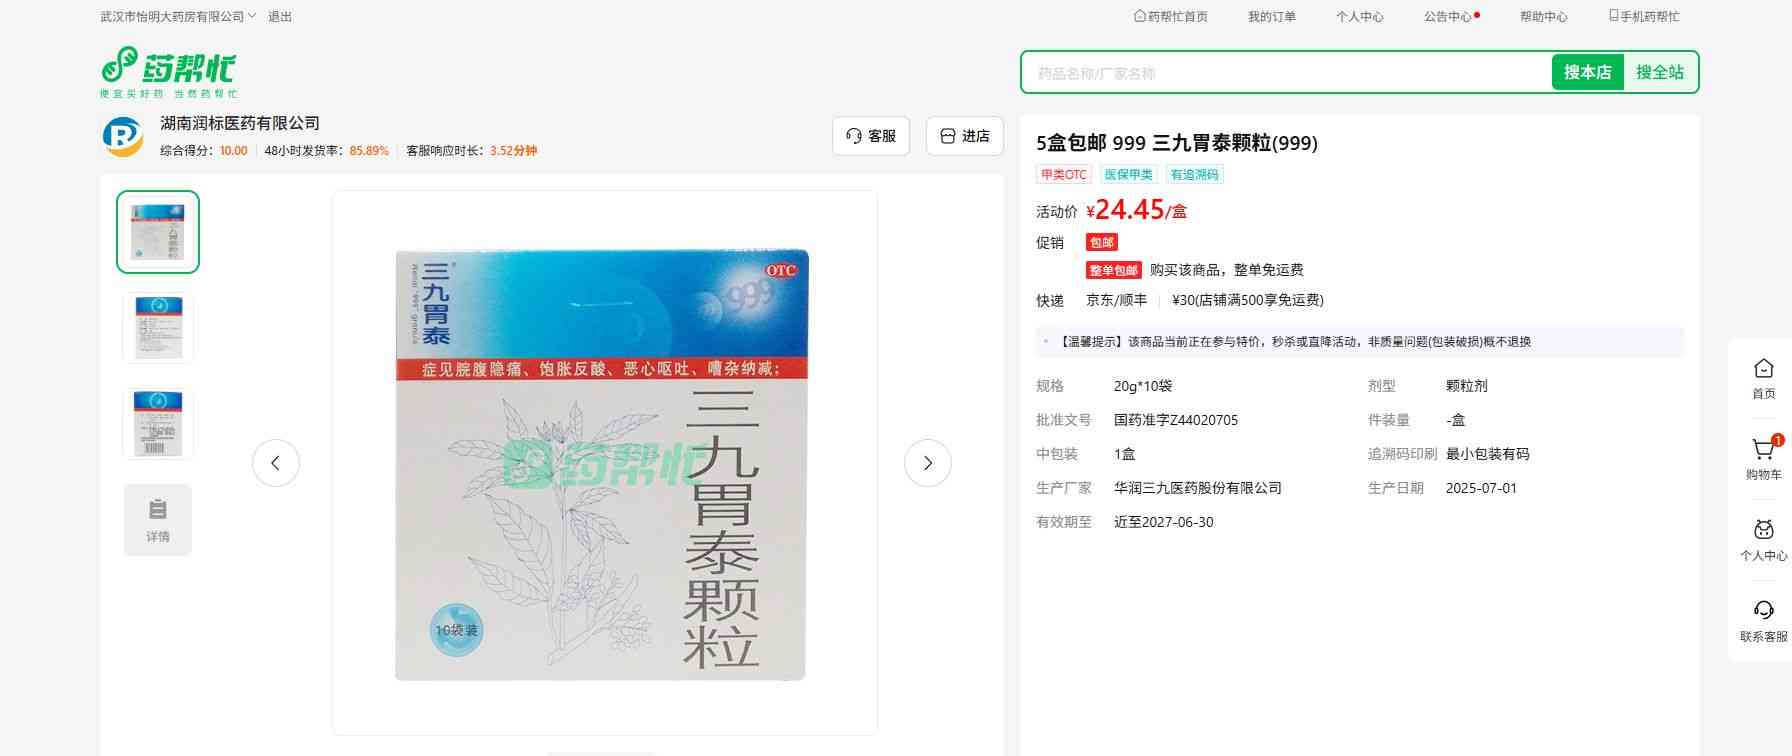Show the next product image
Viewport: 1792px width, 756px height.
coord(927,463)
